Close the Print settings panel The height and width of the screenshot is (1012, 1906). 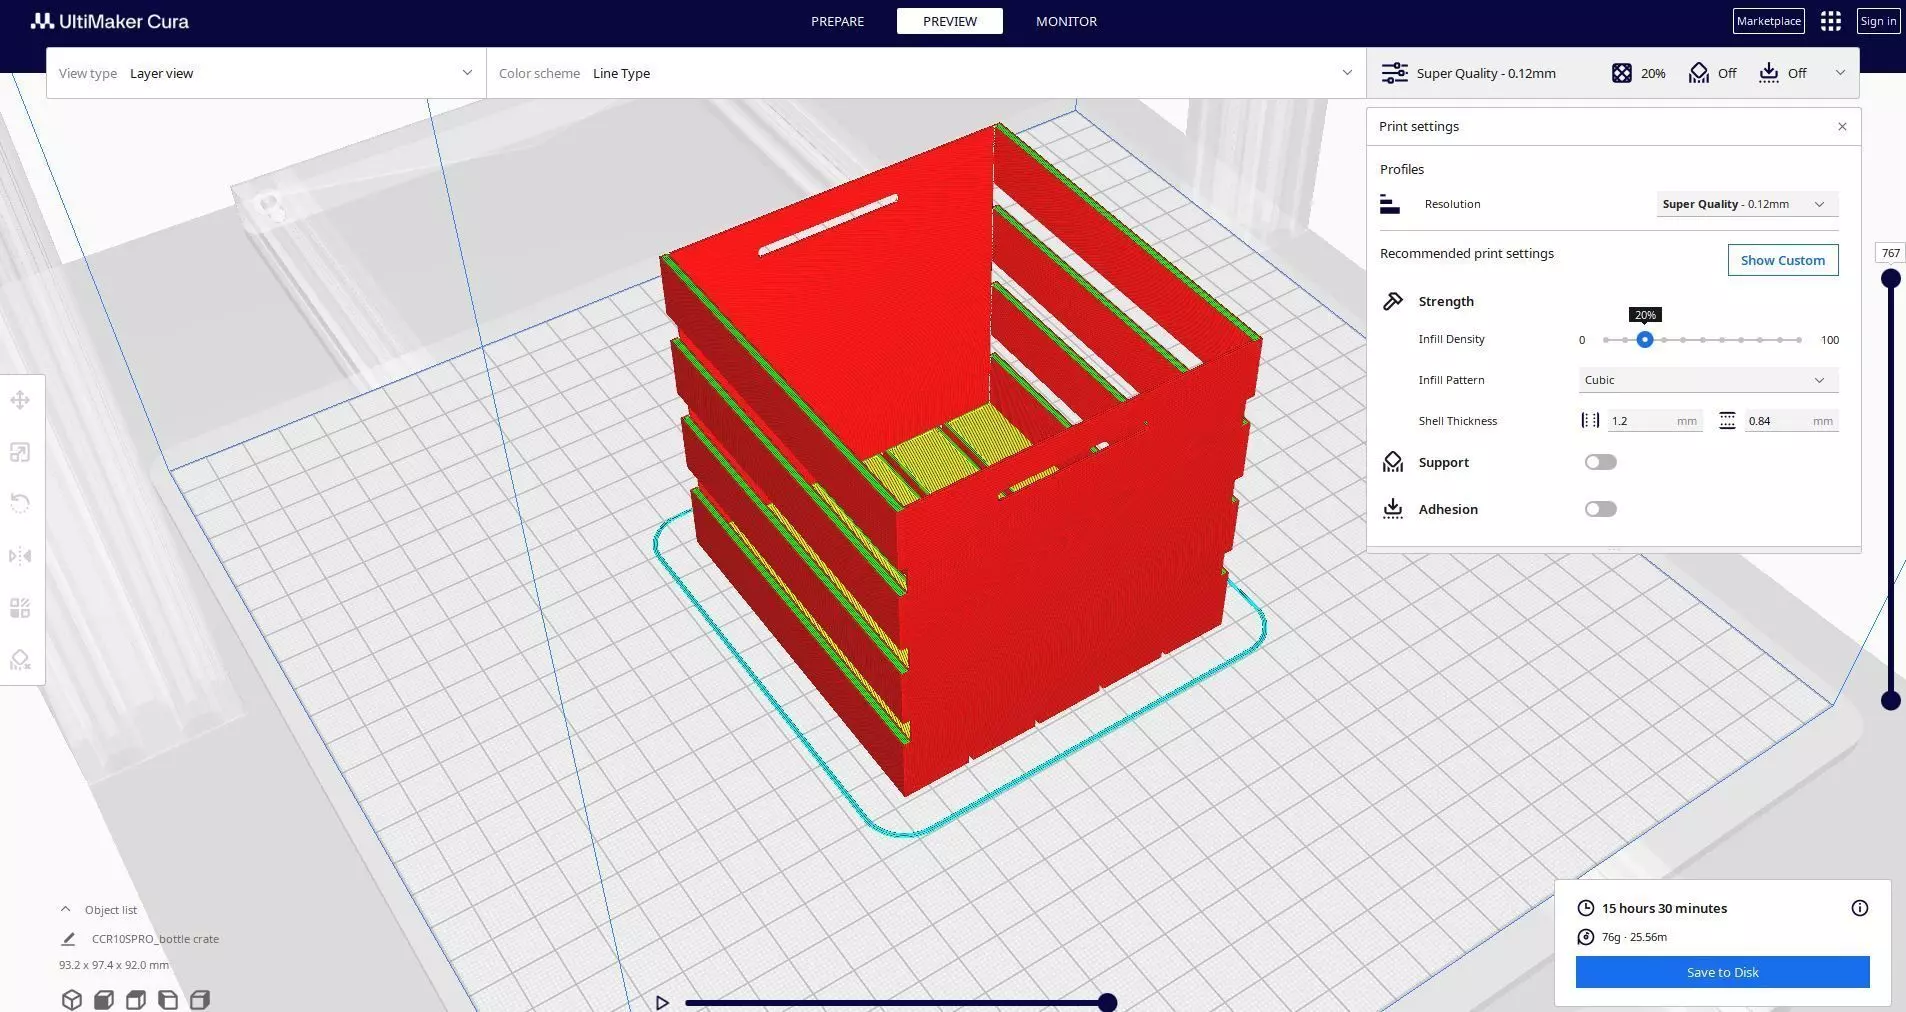pos(1842,127)
